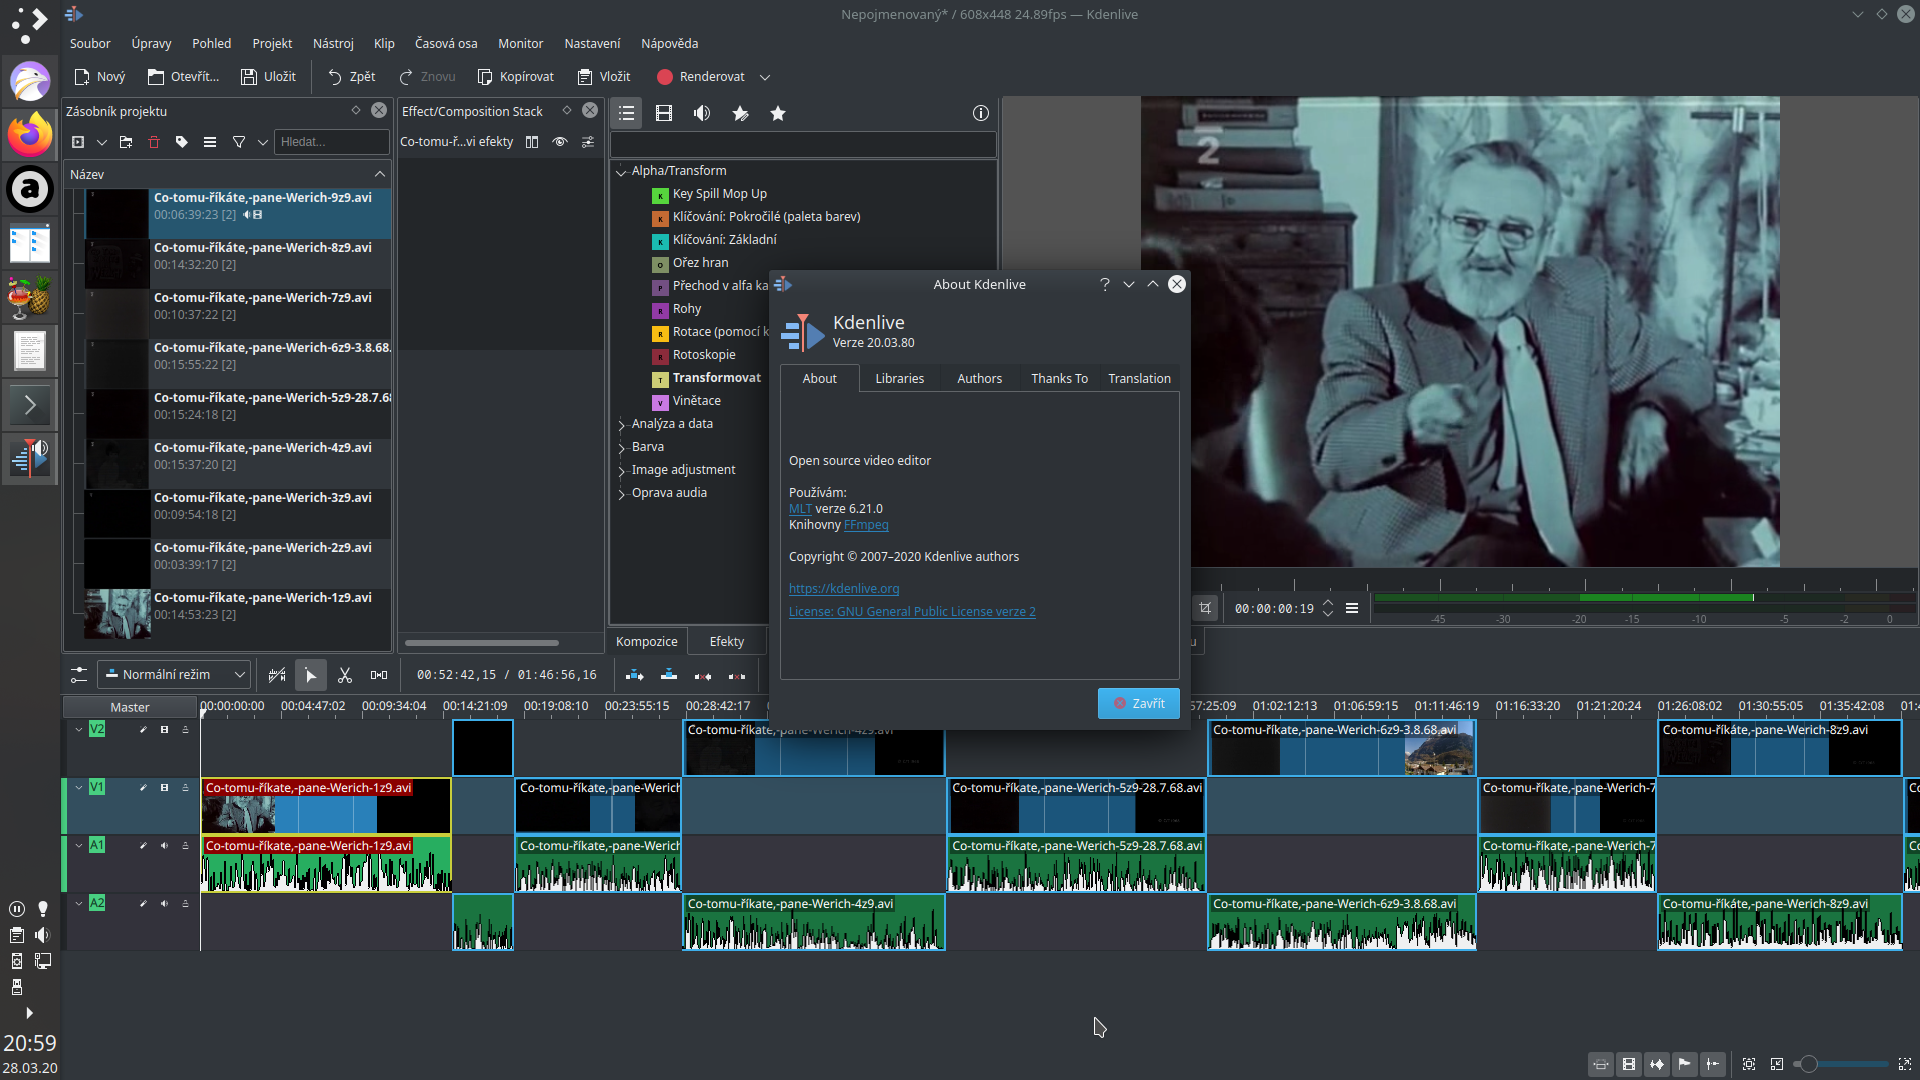Screen dimensions: 1920x1080
Task: Expand the Barva effects category
Action: click(x=621, y=446)
